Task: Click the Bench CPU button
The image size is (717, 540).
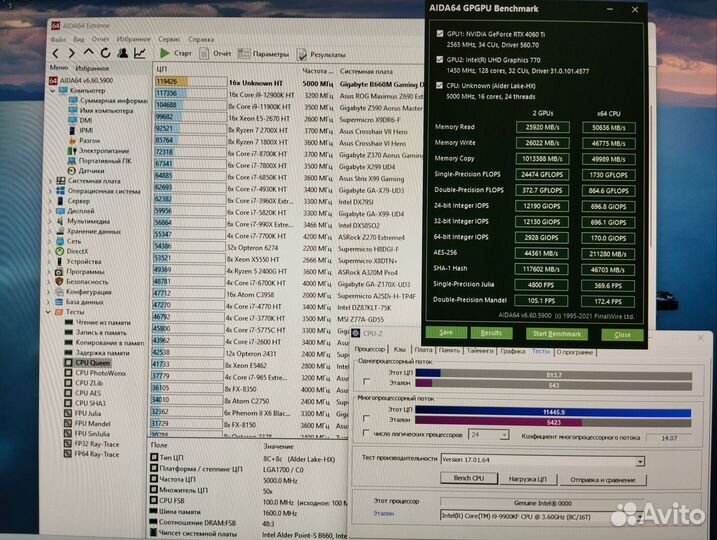Action: (x=469, y=478)
